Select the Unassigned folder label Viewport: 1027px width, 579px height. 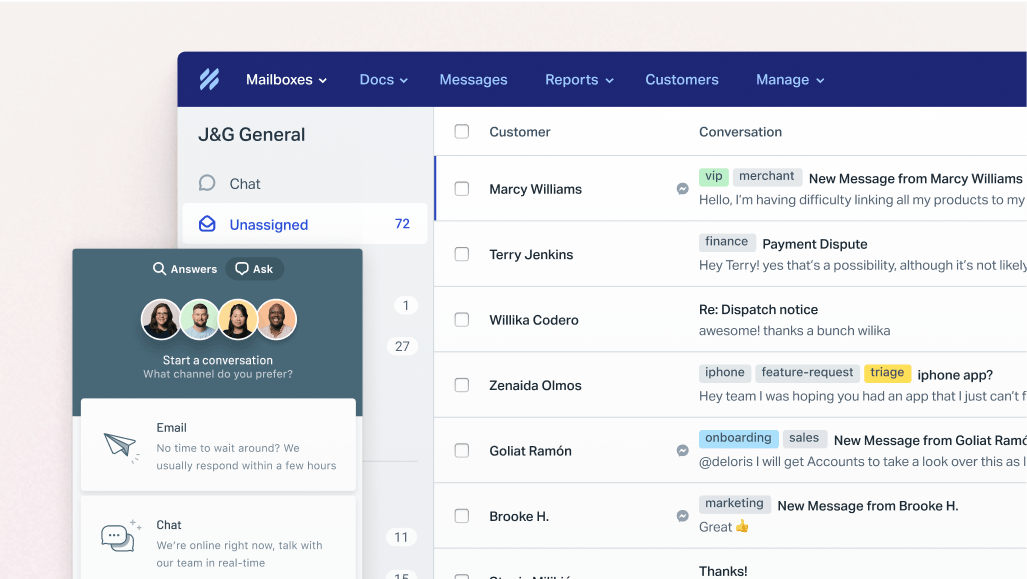point(269,225)
